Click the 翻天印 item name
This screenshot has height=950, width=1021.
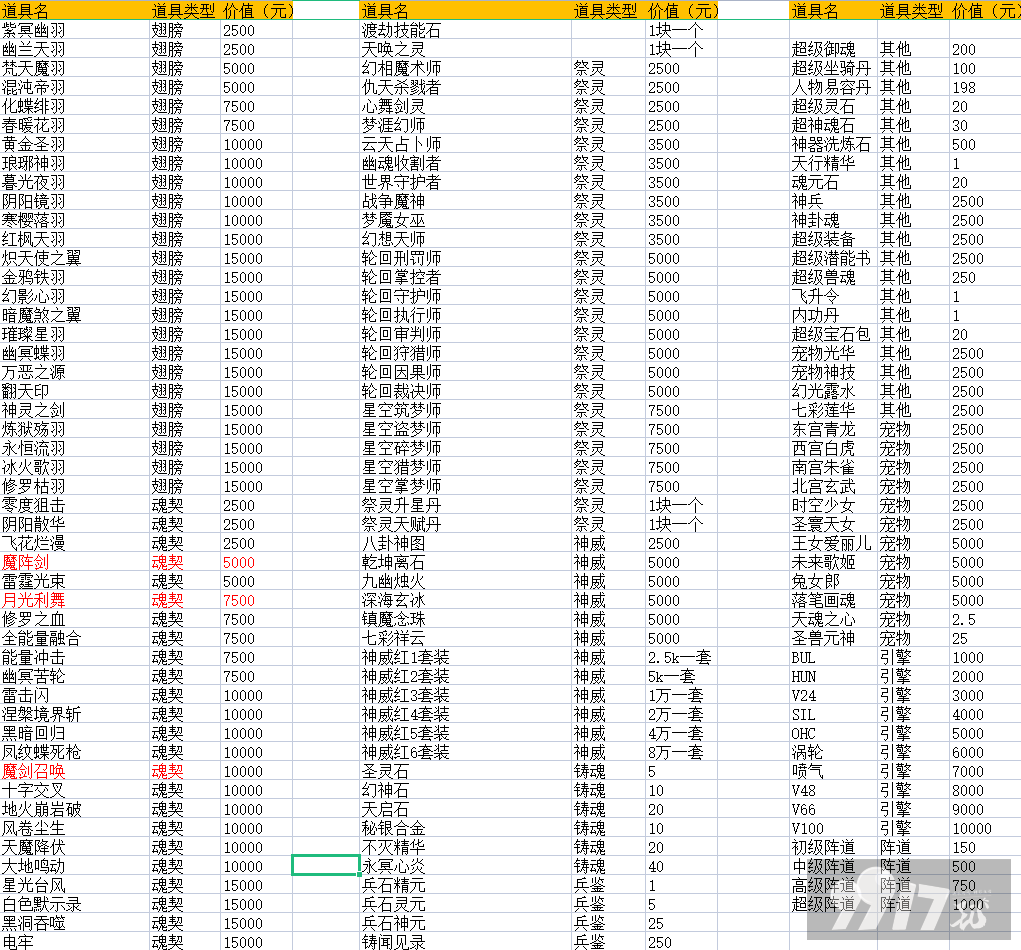click(25, 391)
